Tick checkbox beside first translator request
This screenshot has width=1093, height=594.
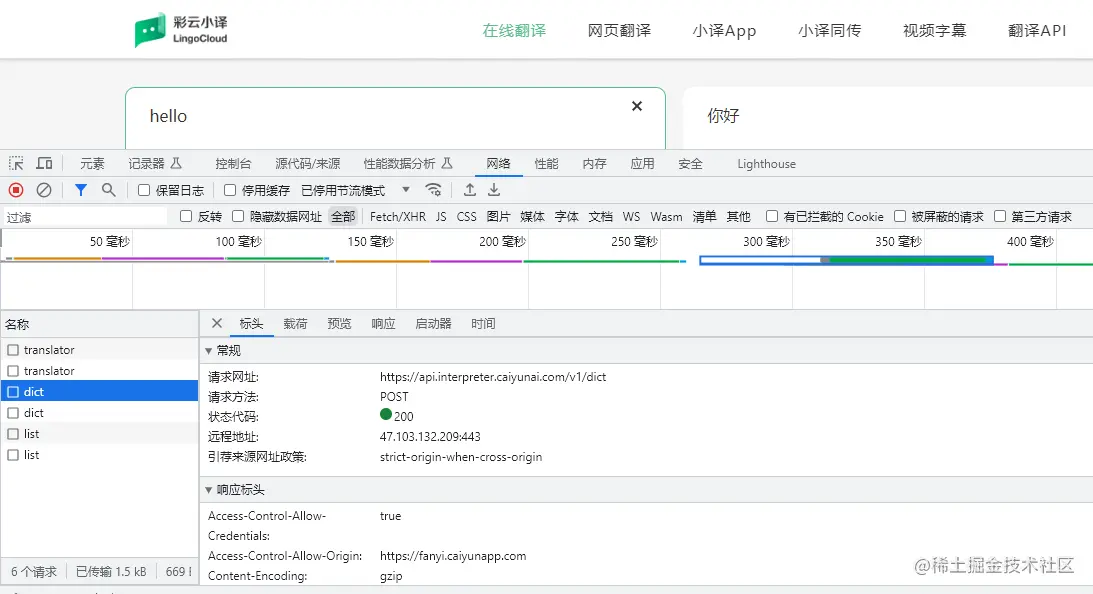pos(13,350)
